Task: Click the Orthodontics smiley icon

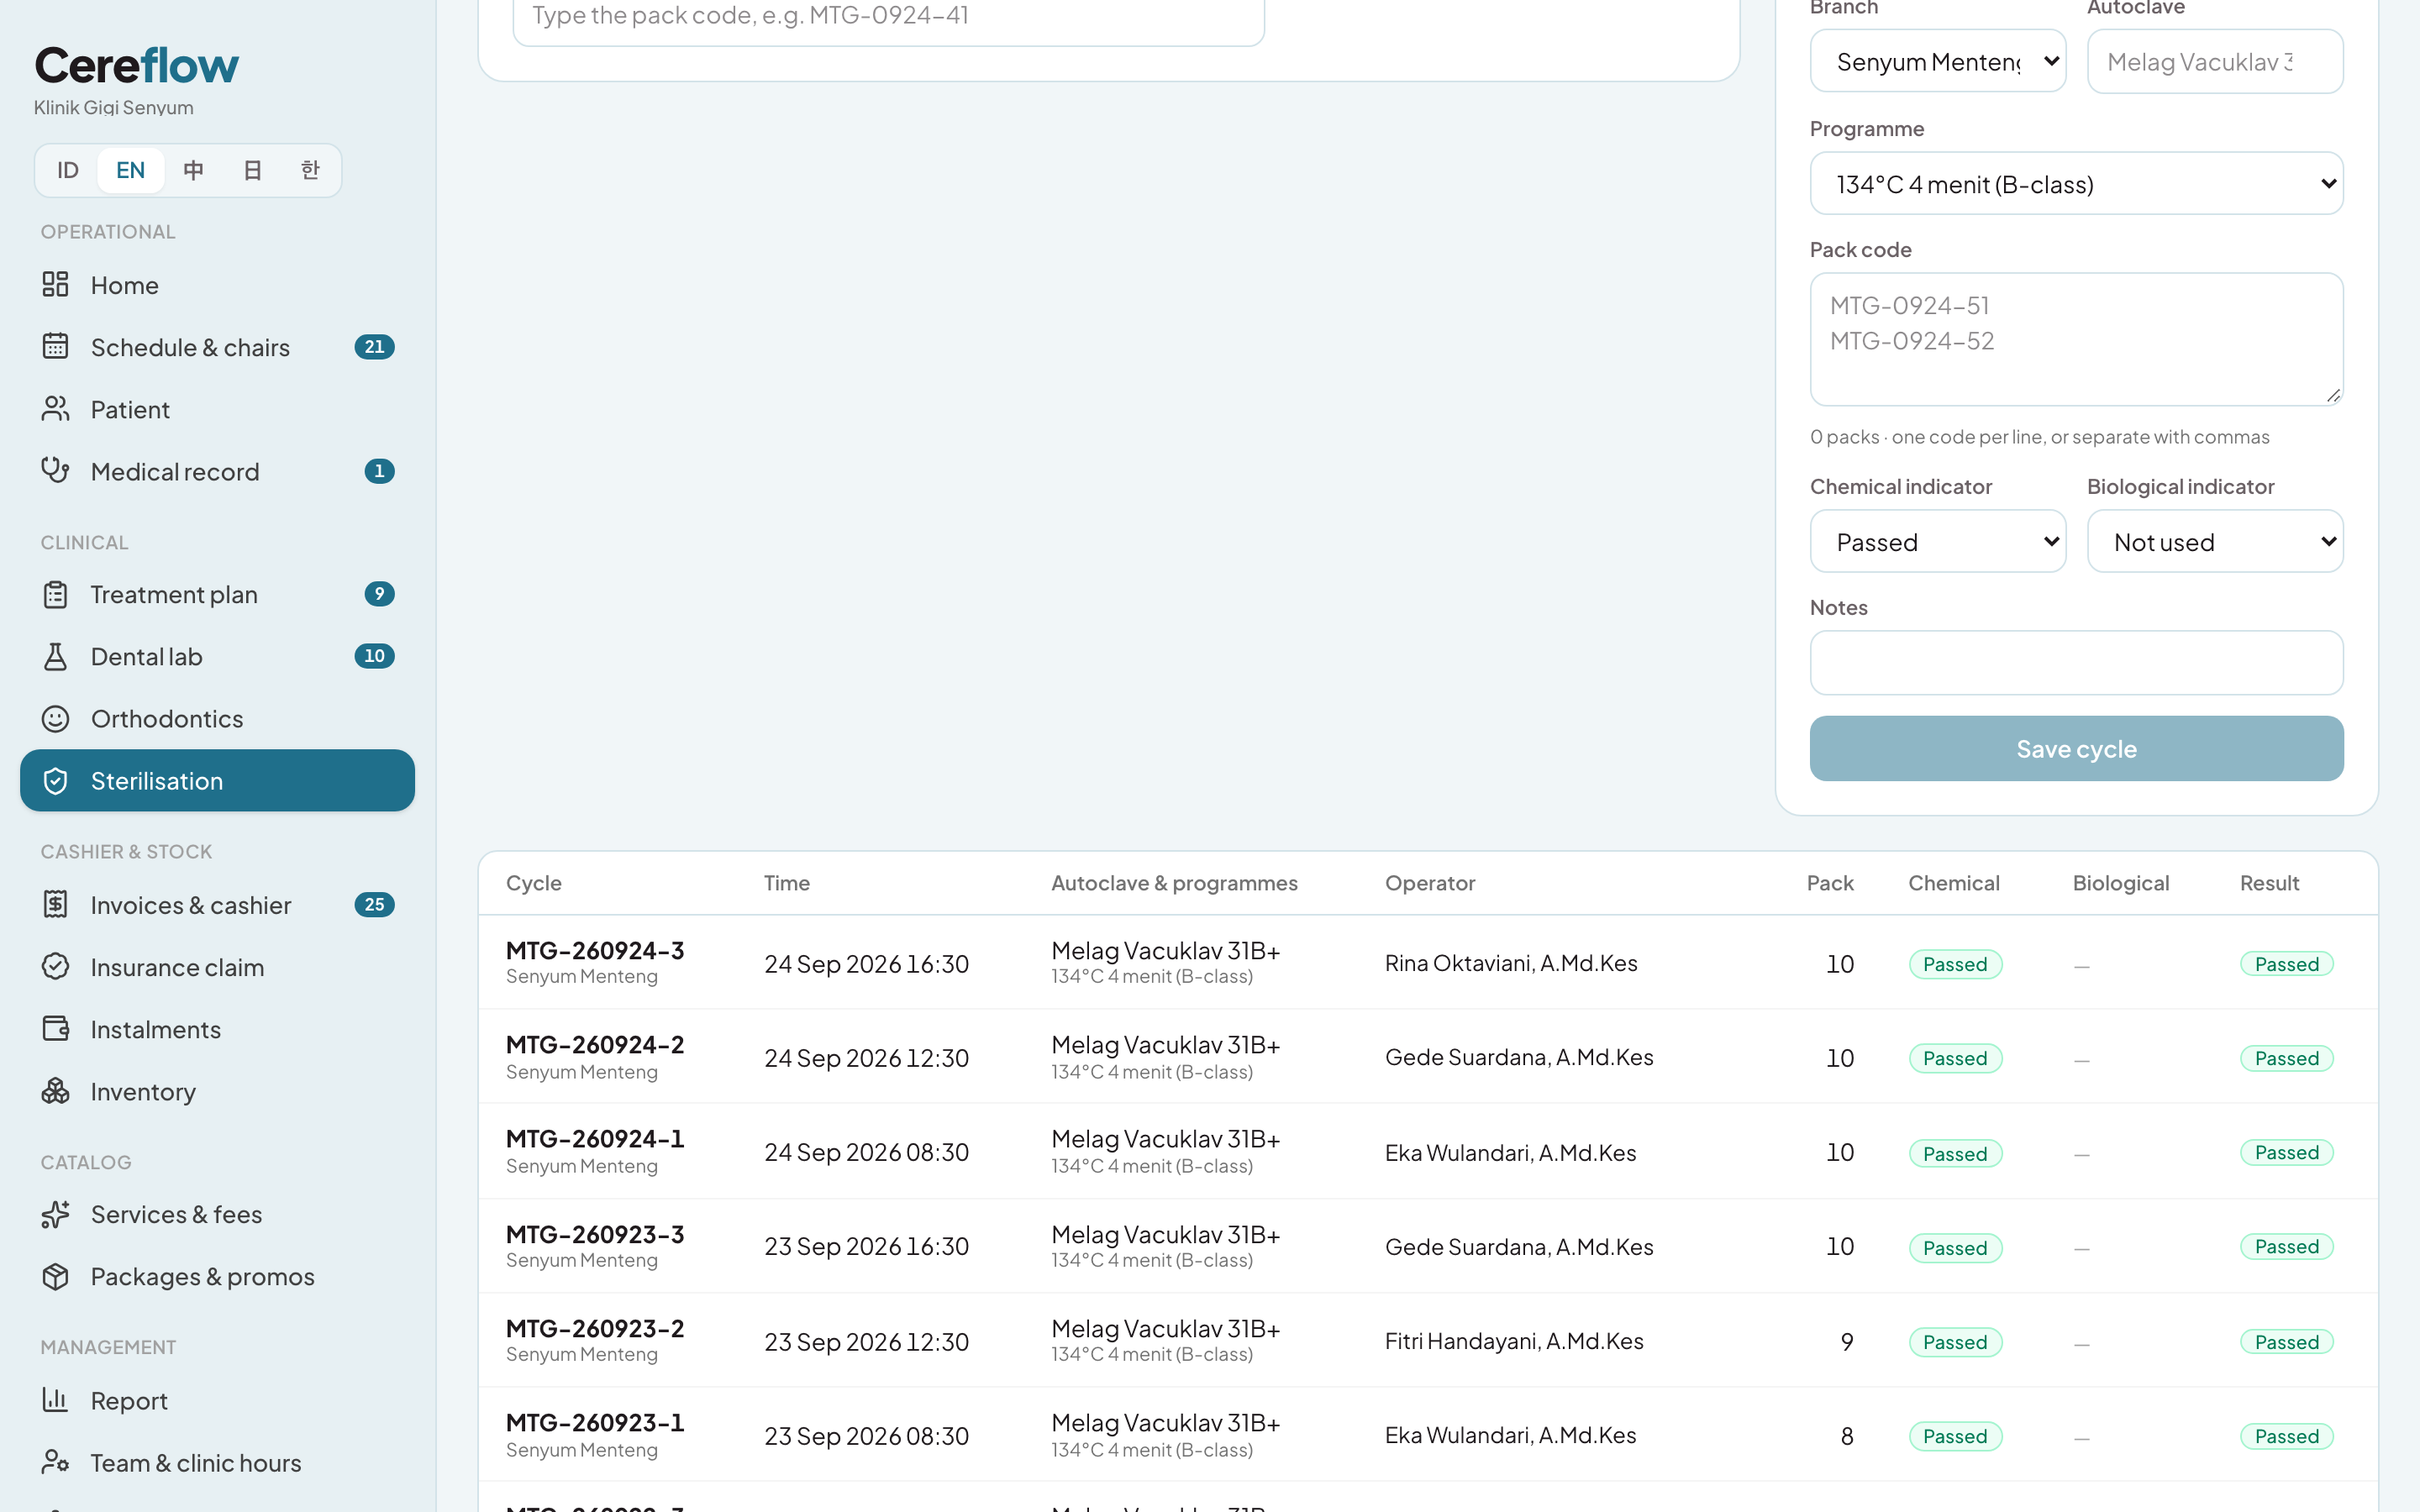Action: coord(55,719)
